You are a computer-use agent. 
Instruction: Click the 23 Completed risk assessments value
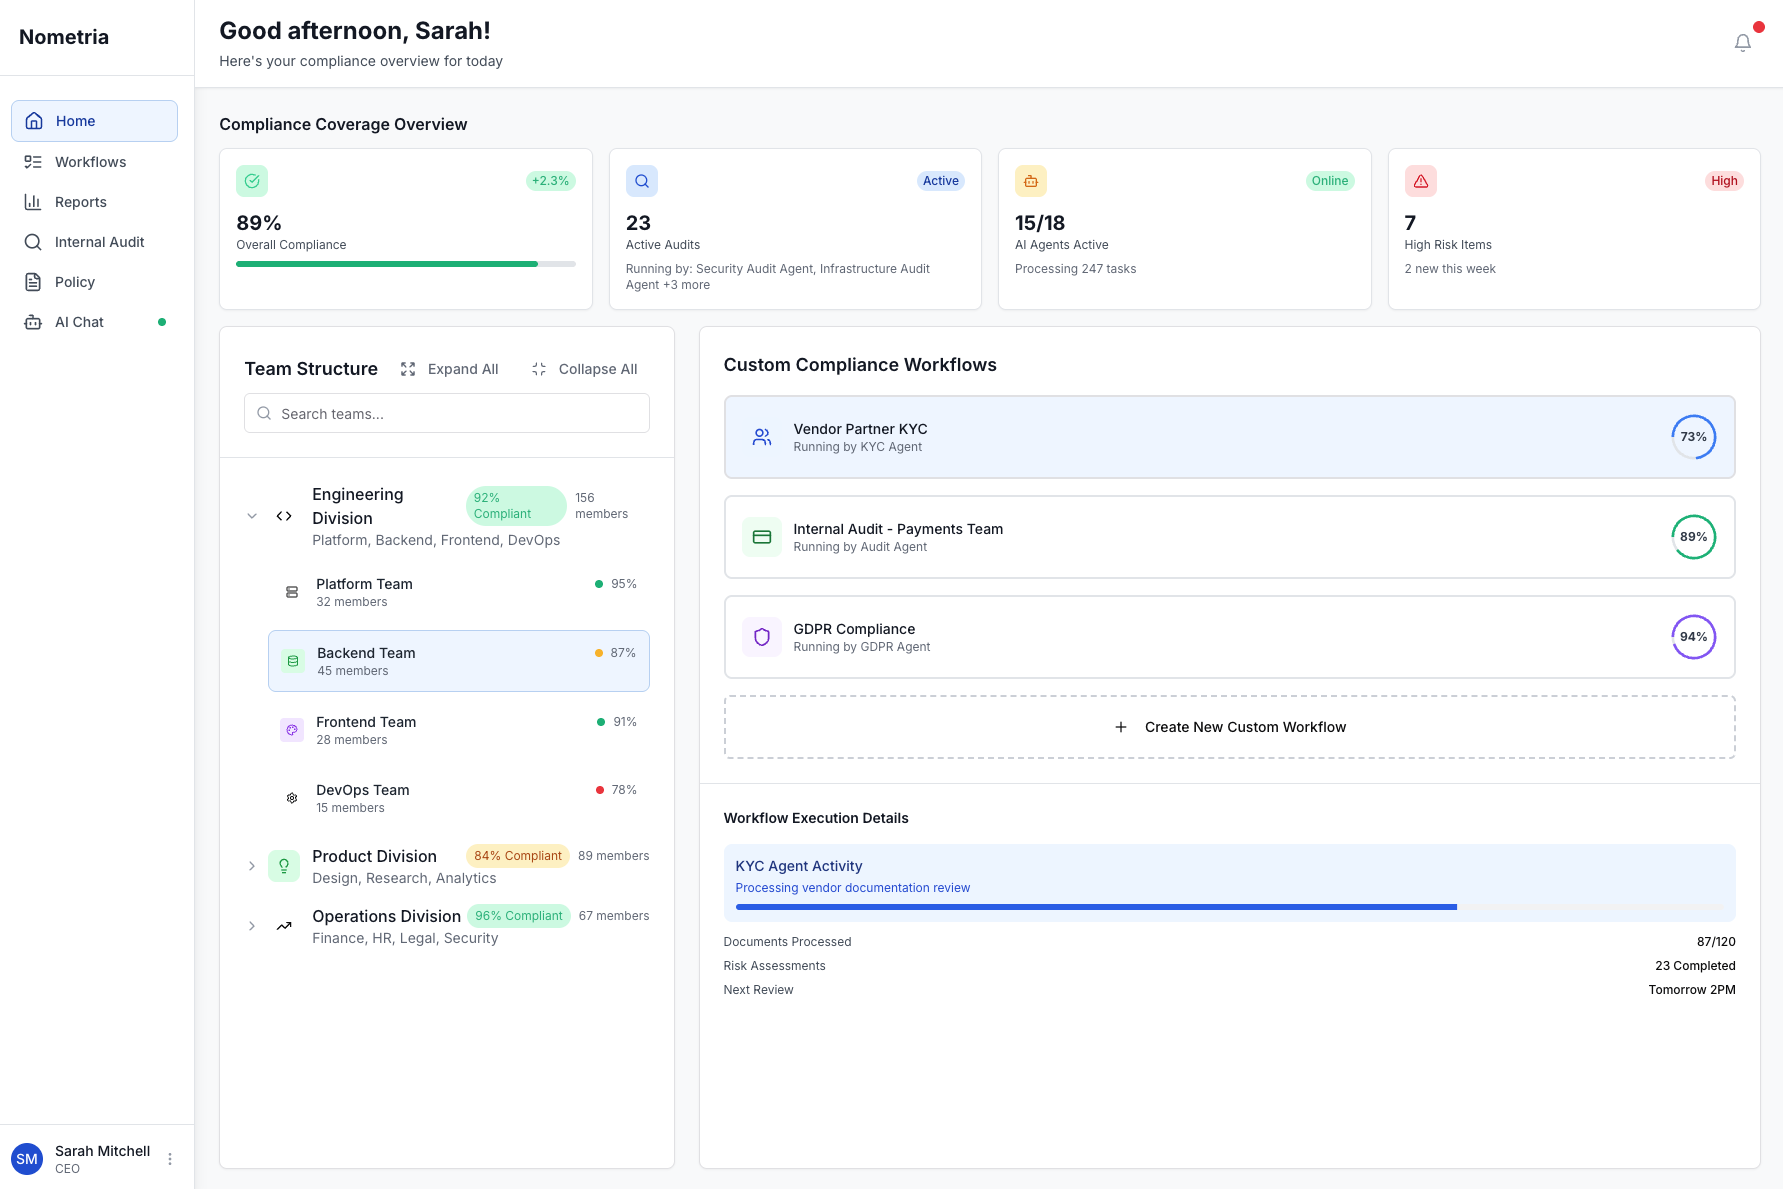[x=1695, y=966]
